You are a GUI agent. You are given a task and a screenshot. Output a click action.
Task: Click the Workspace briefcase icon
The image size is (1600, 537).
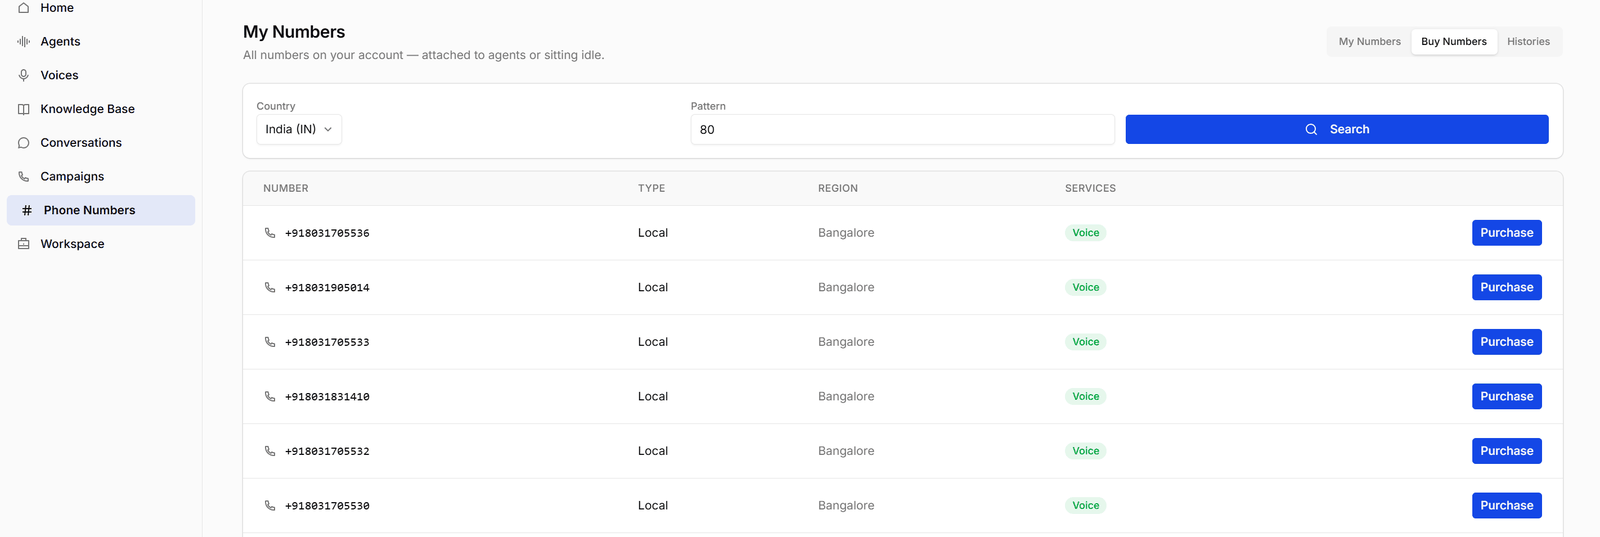click(24, 244)
